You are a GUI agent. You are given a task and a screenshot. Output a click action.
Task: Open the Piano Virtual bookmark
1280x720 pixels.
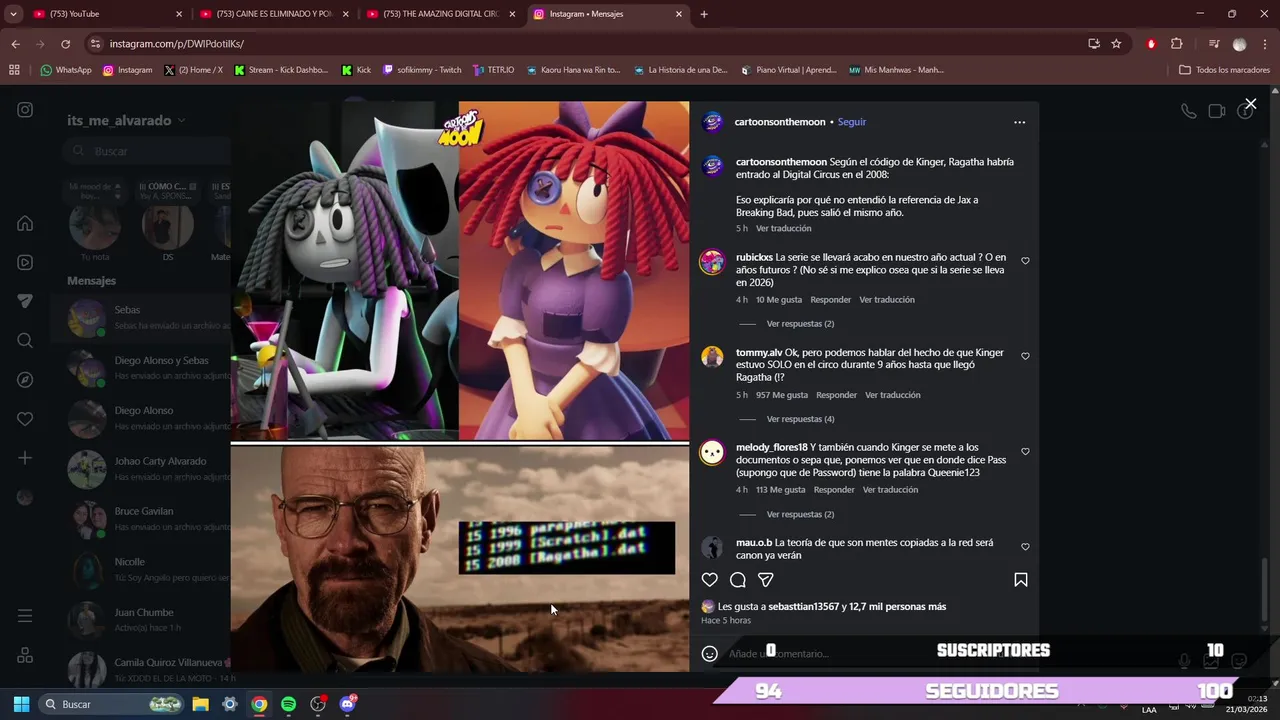[788, 70]
